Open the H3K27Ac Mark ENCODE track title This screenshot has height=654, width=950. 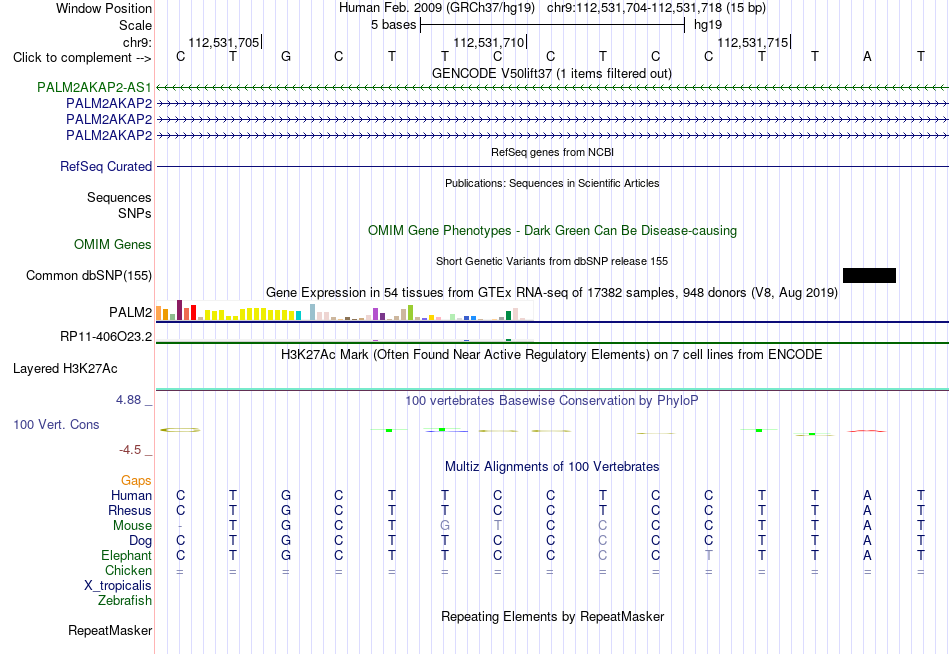pyautogui.click(x=551, y=355)
